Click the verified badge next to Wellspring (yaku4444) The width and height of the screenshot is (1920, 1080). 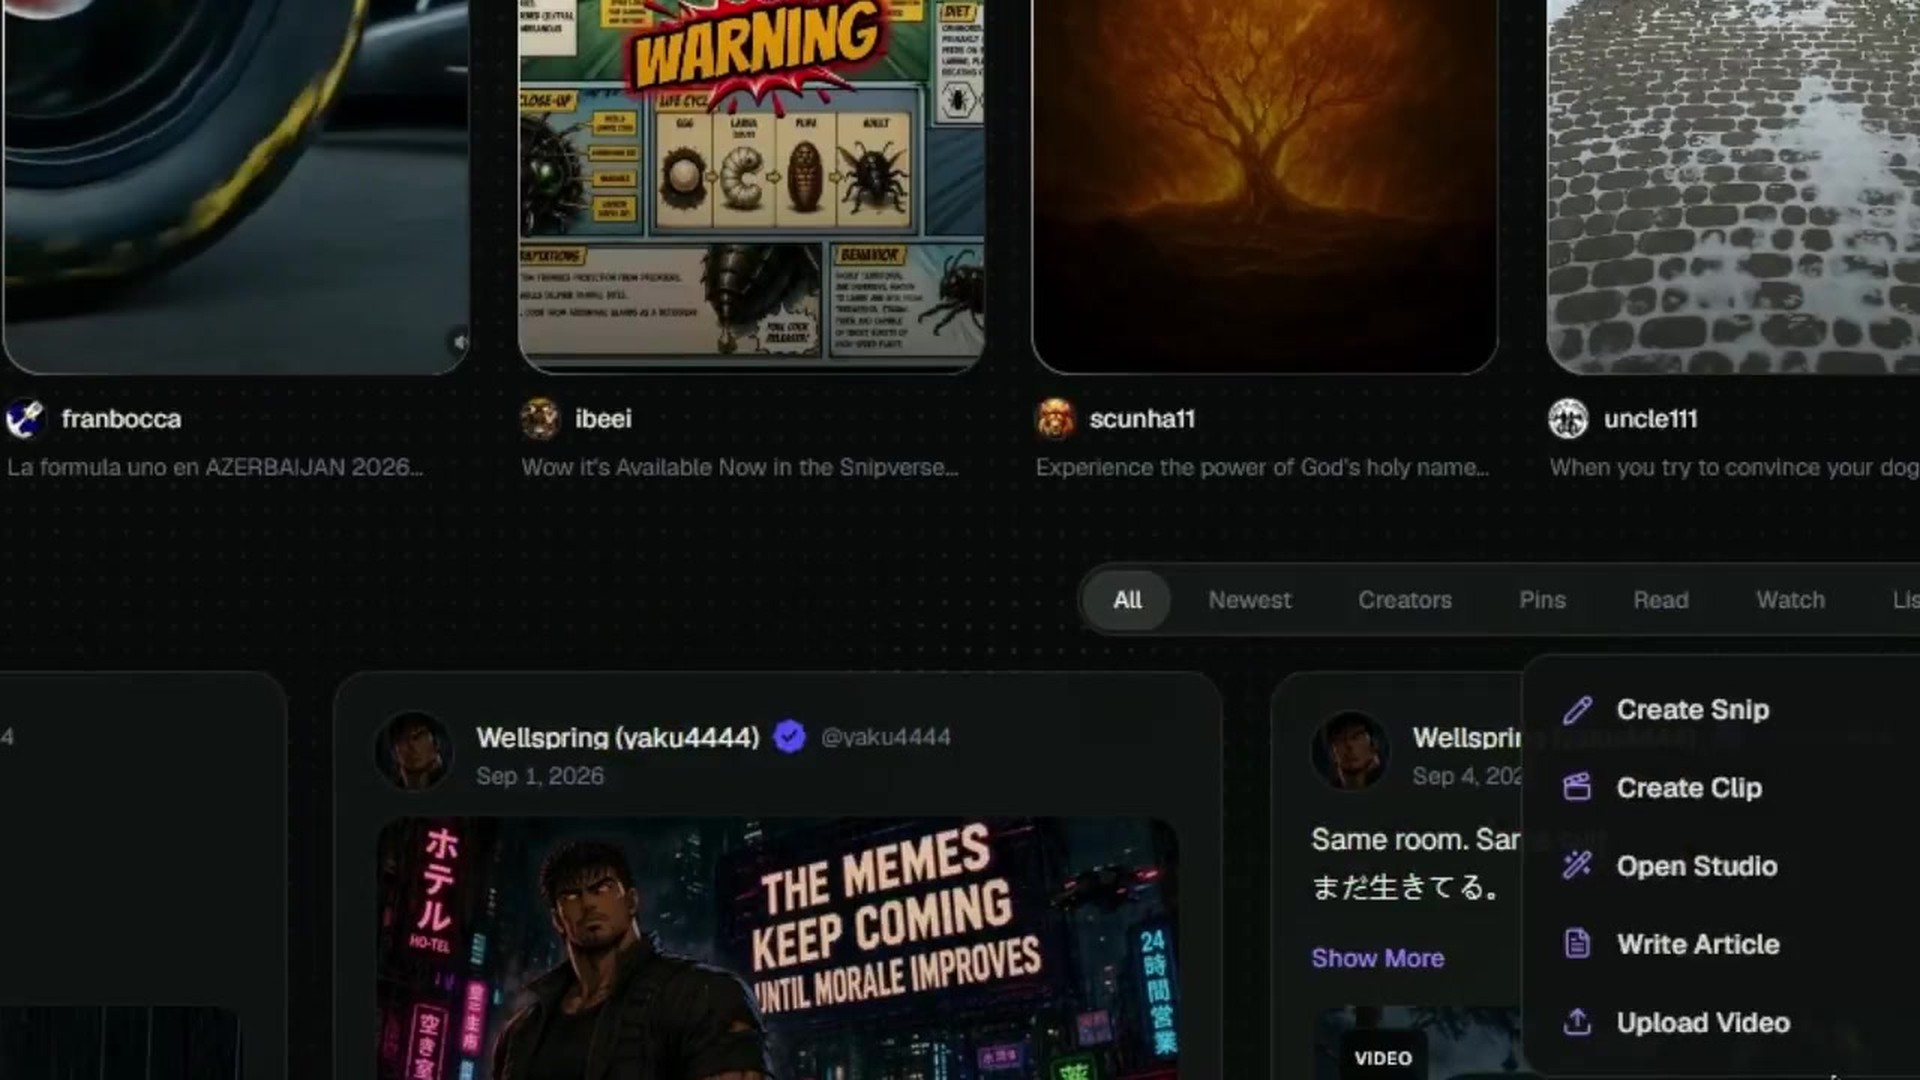pos(789,737)
